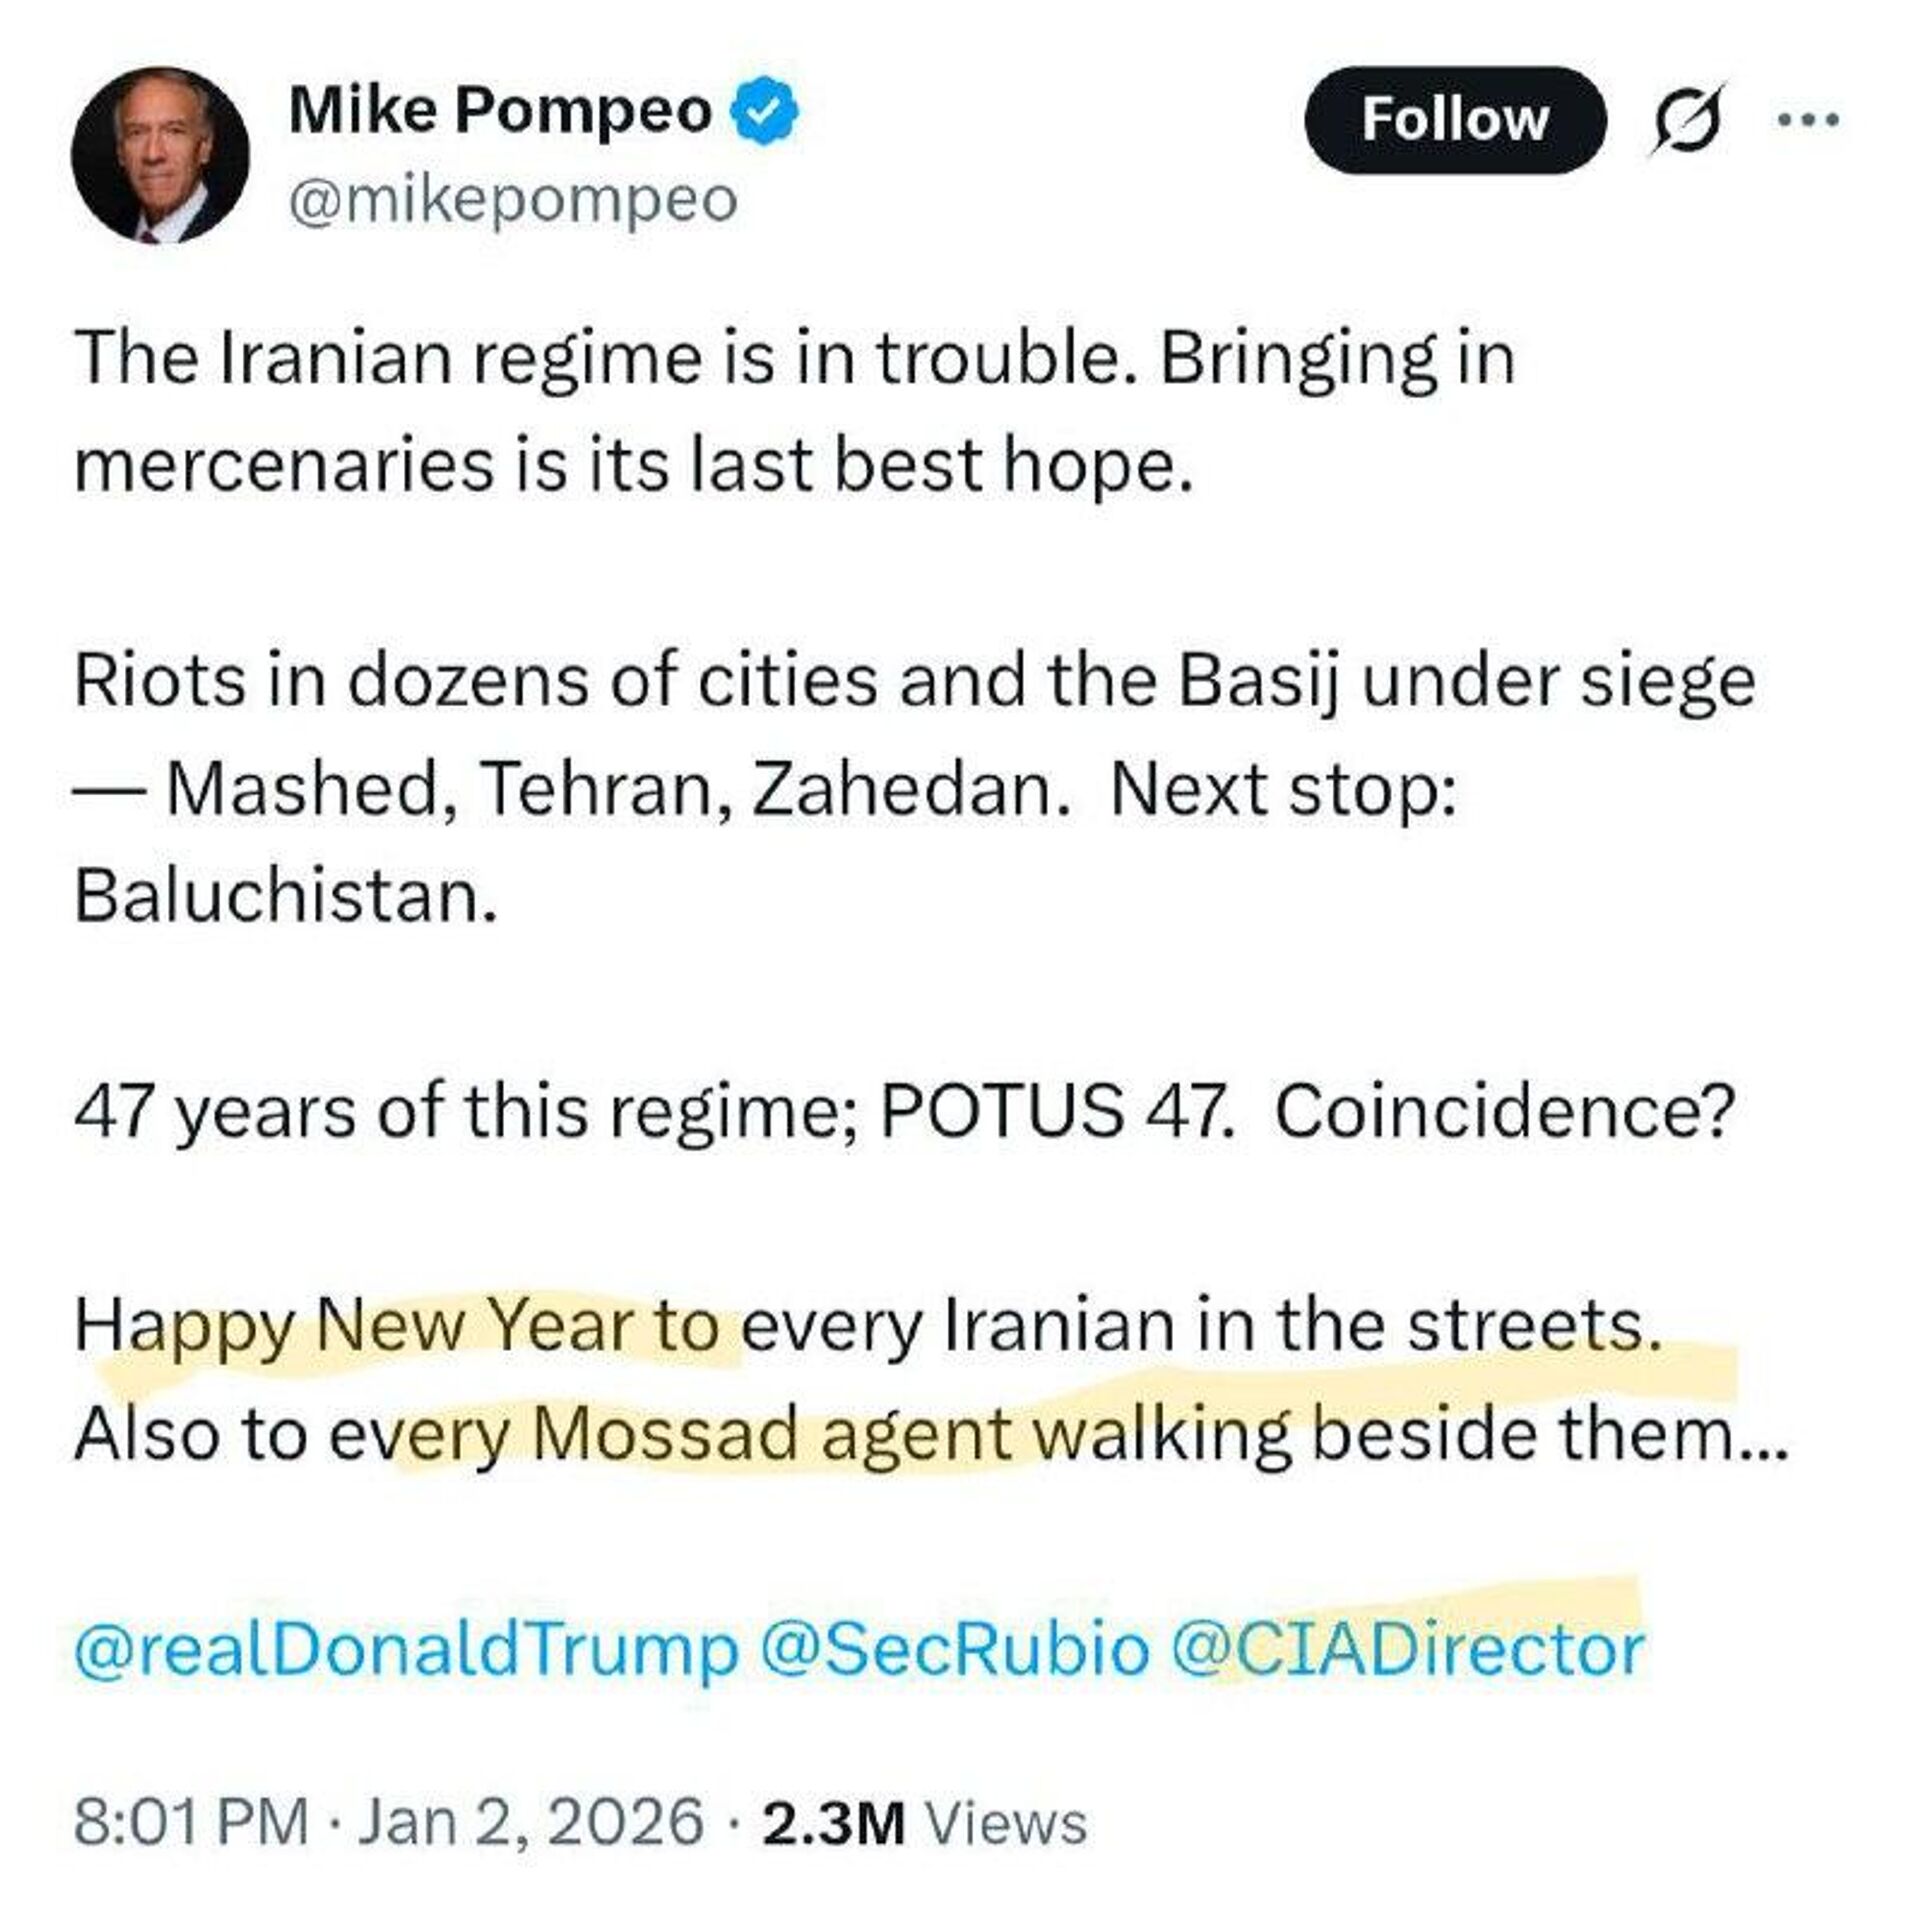The height and width of the screenshot is (1920, 1920).
Task: Click the 8:01 PM Jan 2, 2026 timestamp
Action: (x=389, y=1821)
